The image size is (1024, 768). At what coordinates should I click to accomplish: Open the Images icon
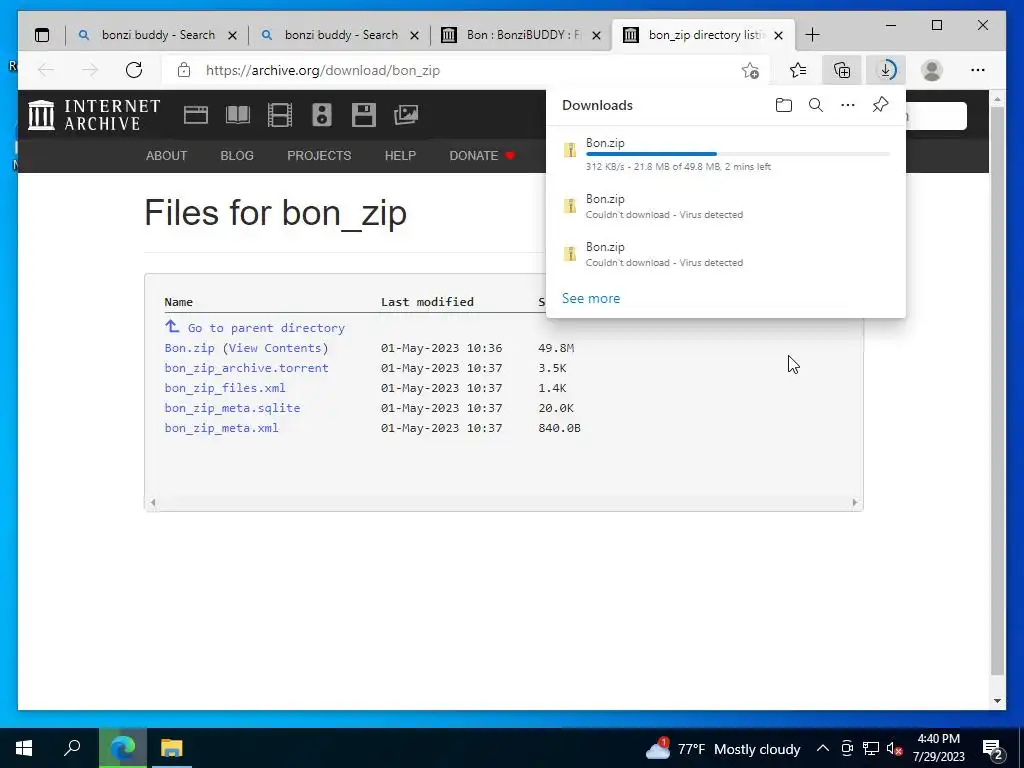pyautogui.click(x=406, y=115)
